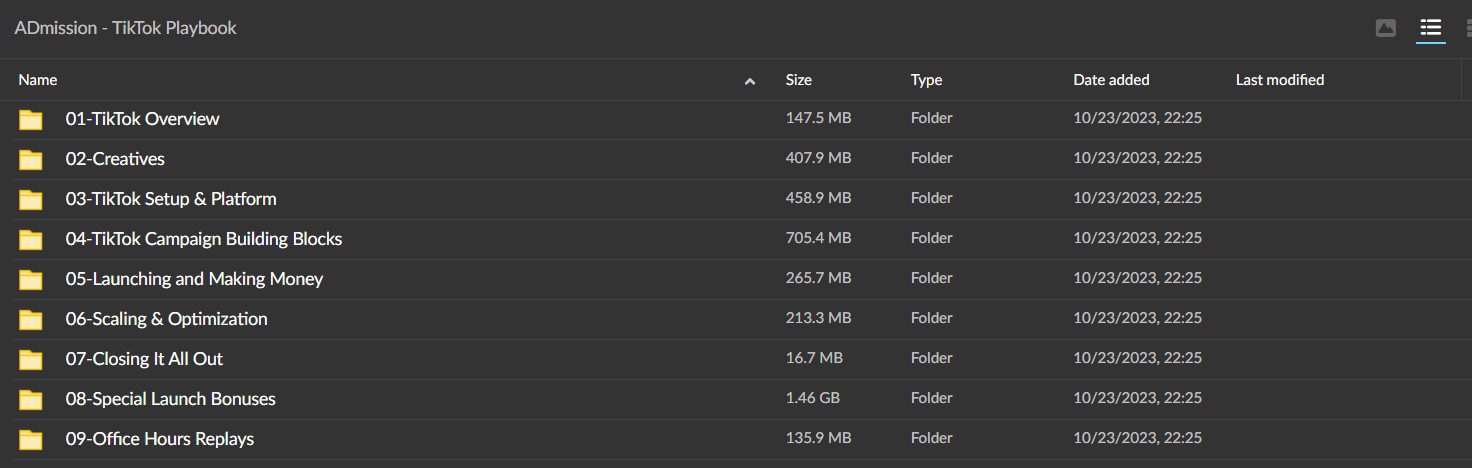Click folder icon for 06-Scaling & Optimization
Screen dimensions: 1472x468
(x=31, y=320)
